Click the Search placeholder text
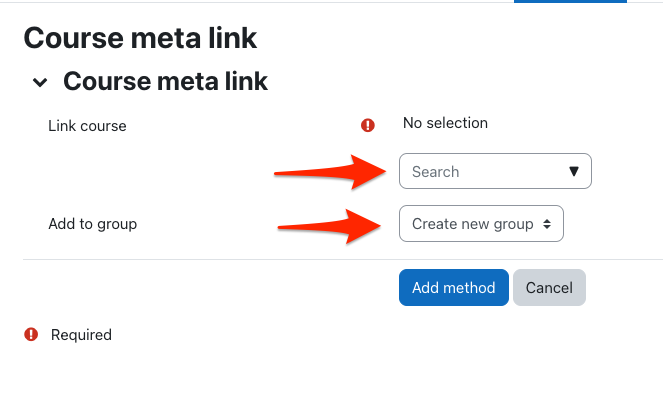Screen dimensions: 663x398 click(436, 172)
